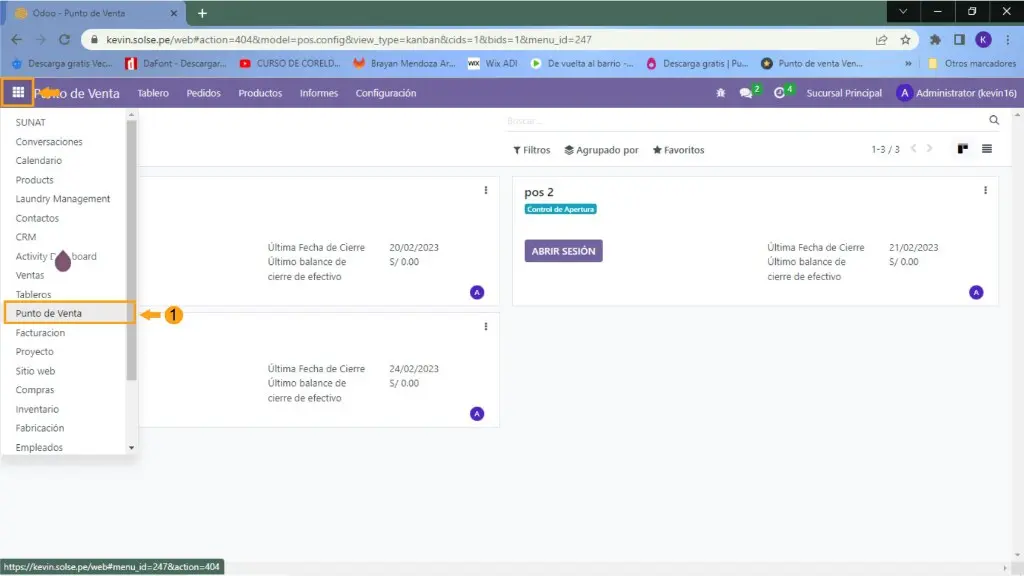Open Administrator user account menu
Viewport: 1024px width, 576px height.
(958, 93)
